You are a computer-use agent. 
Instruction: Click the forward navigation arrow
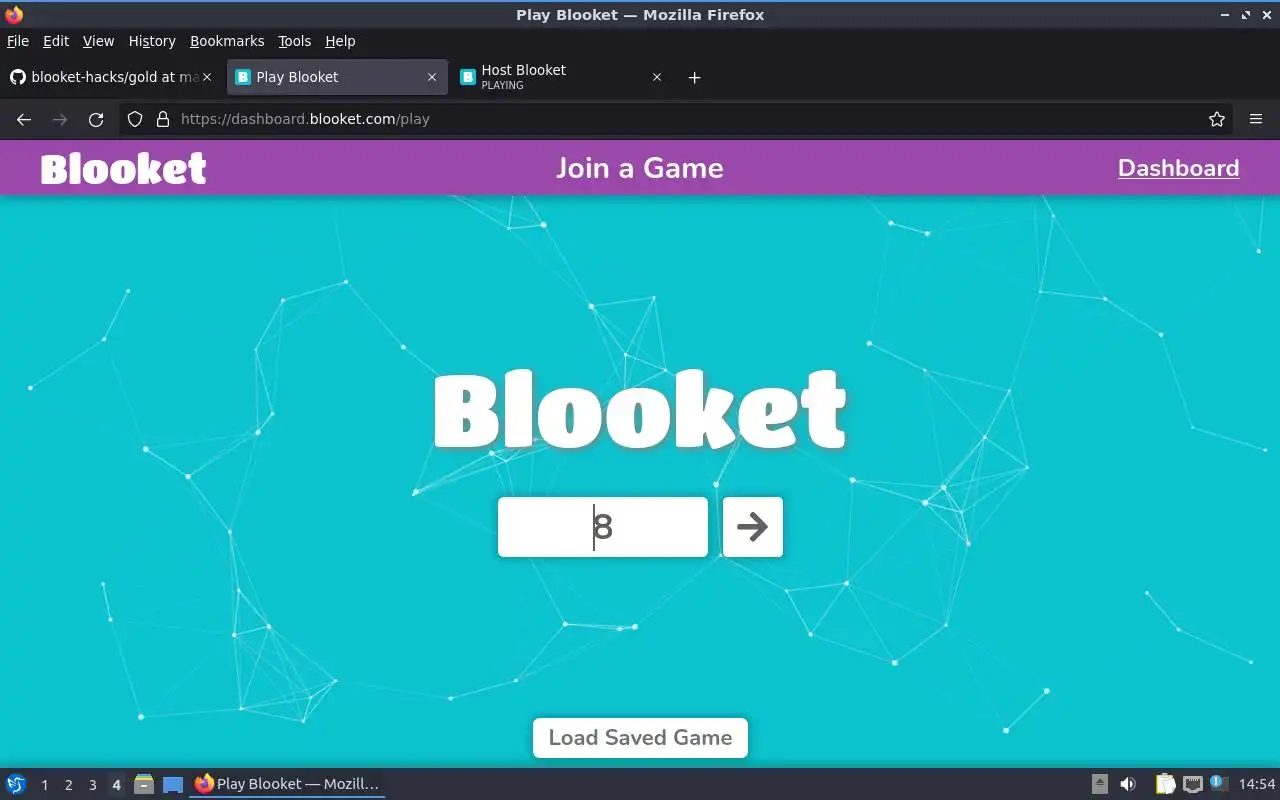[60, 119]
